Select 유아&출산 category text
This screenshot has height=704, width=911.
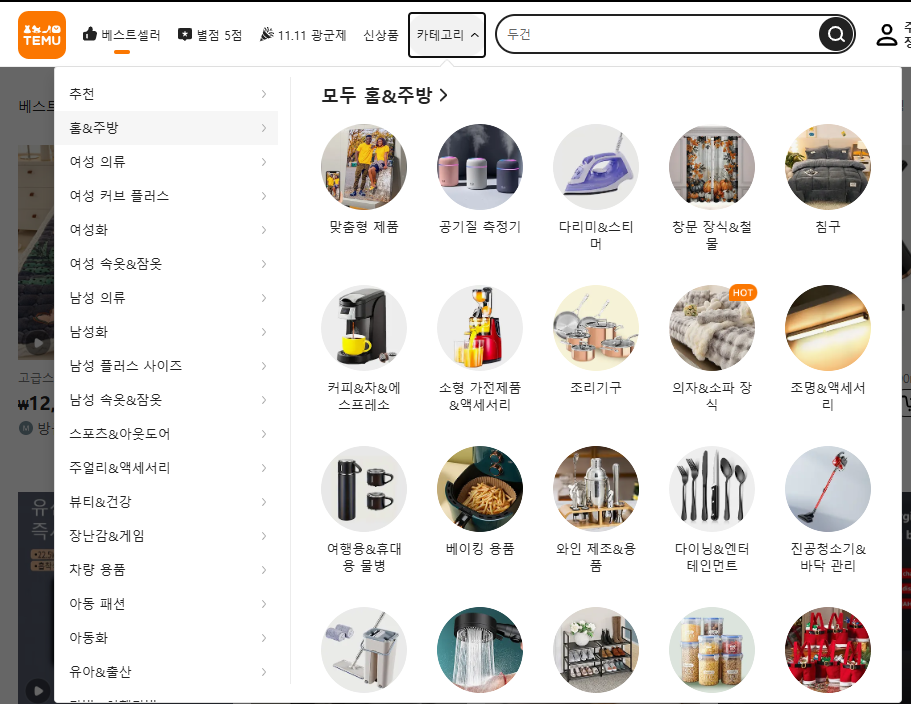(100, 672)
